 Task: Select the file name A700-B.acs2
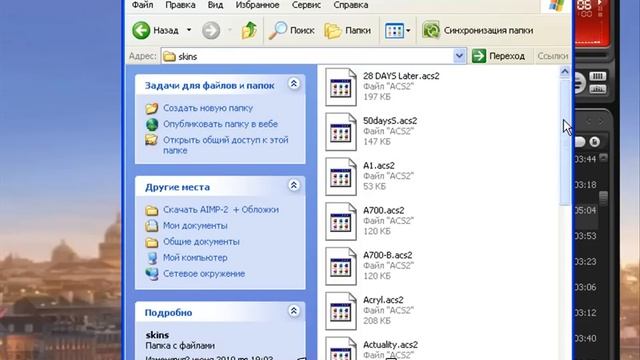tap(388, 255)
